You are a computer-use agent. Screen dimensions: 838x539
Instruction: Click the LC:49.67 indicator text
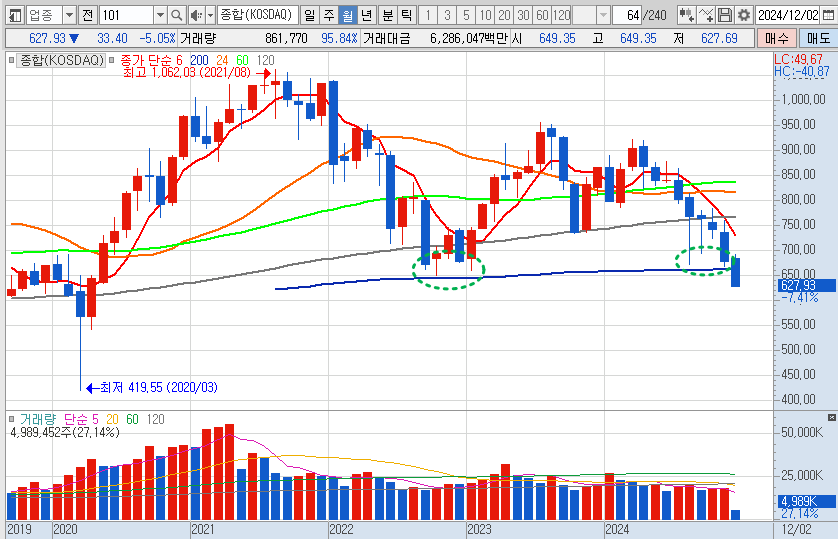point(798,59)
